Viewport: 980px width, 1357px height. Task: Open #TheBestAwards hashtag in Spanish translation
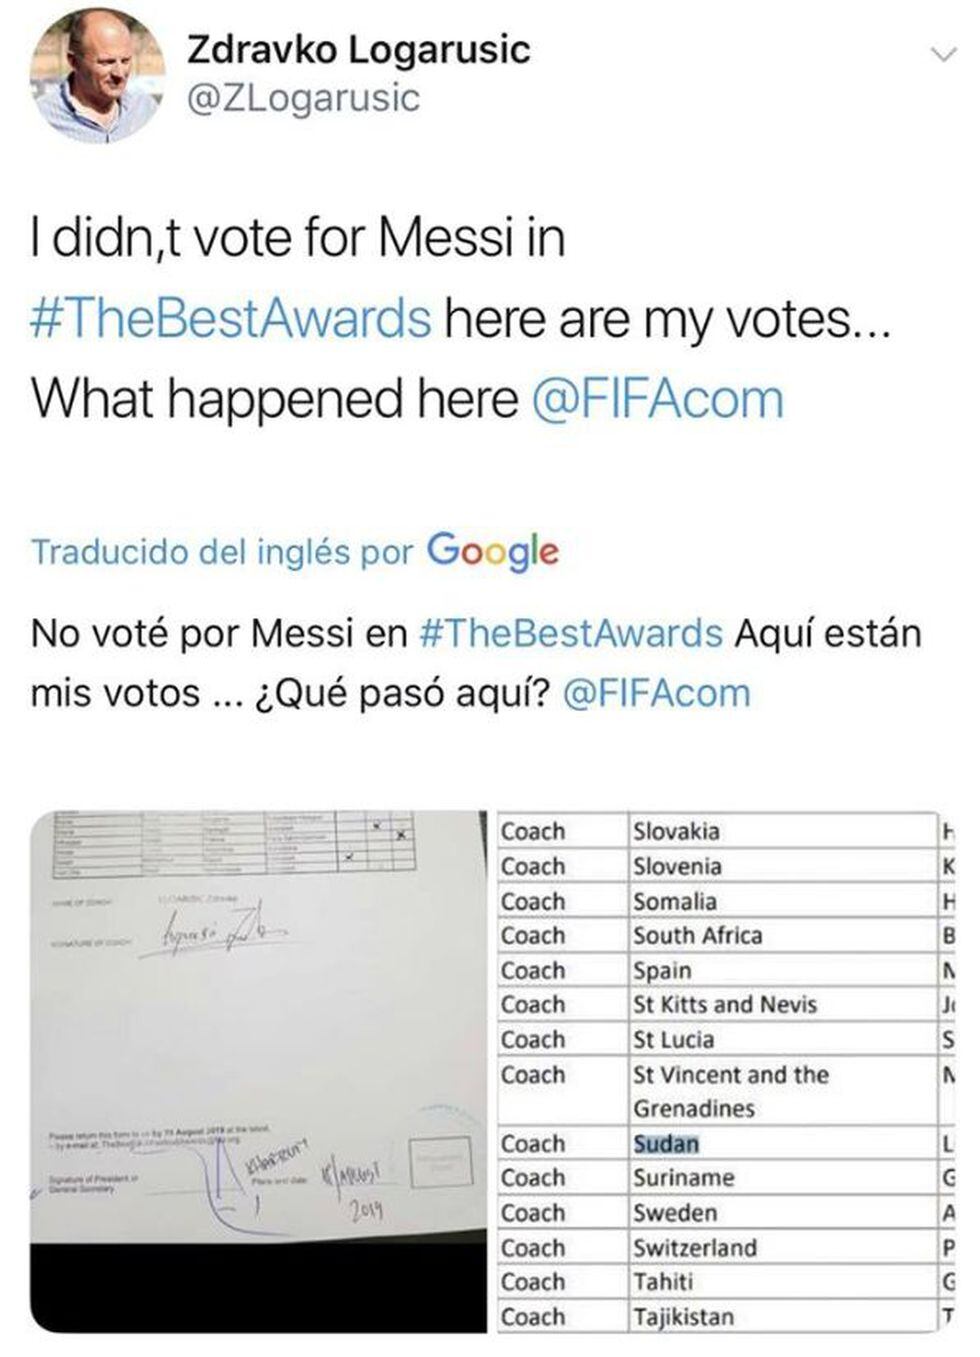[x=570, y=633]
